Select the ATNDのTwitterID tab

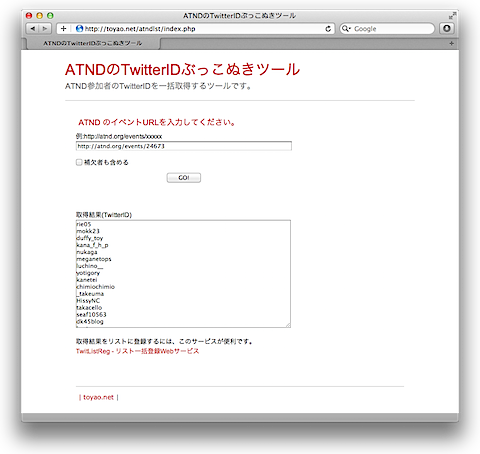click(x=93, y=43)
